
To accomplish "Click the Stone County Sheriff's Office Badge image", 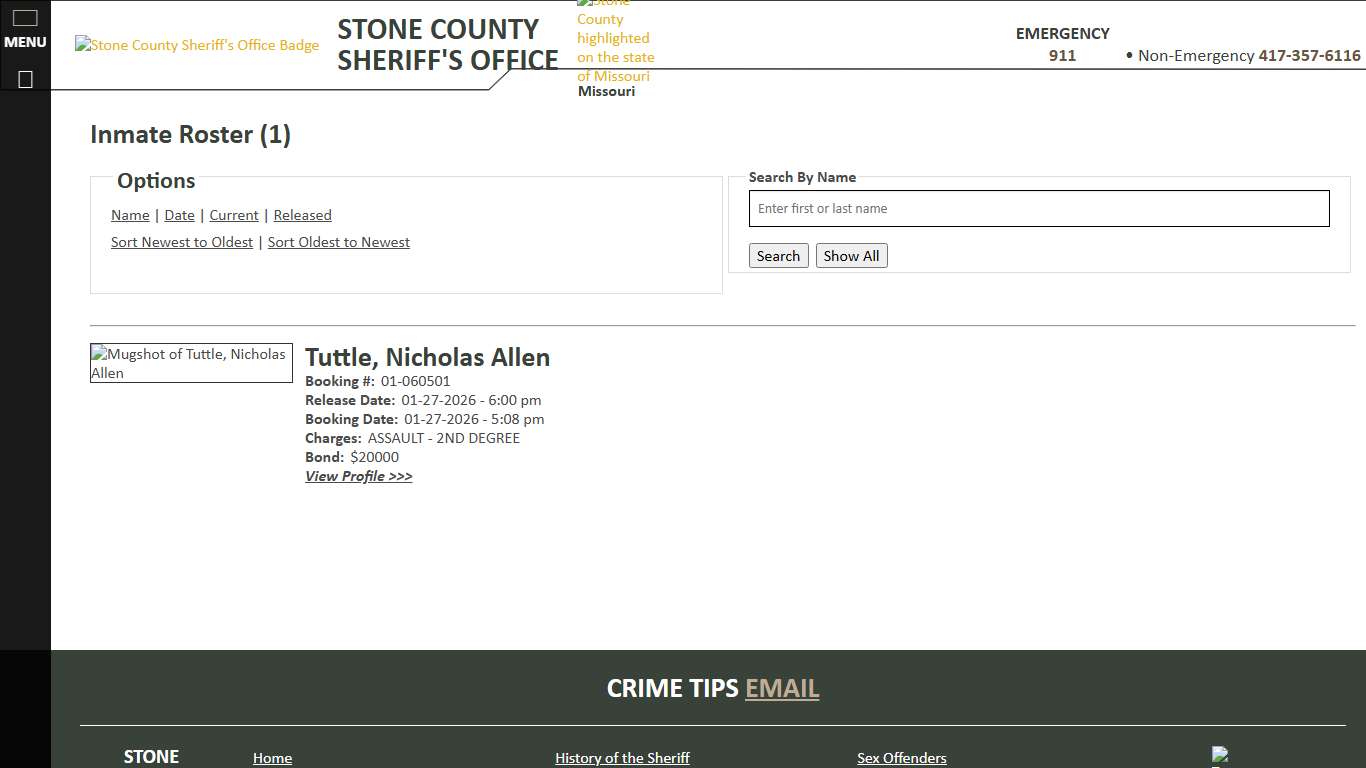I will [196, 45].
